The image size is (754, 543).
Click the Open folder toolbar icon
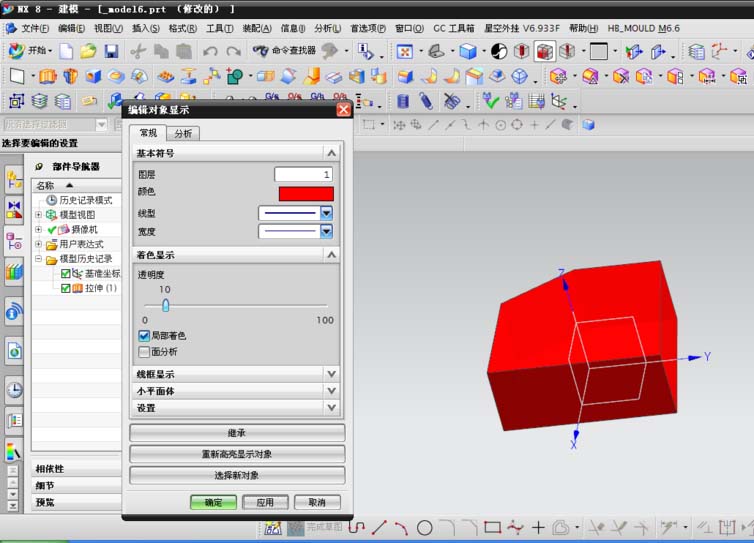coord(88,51)
